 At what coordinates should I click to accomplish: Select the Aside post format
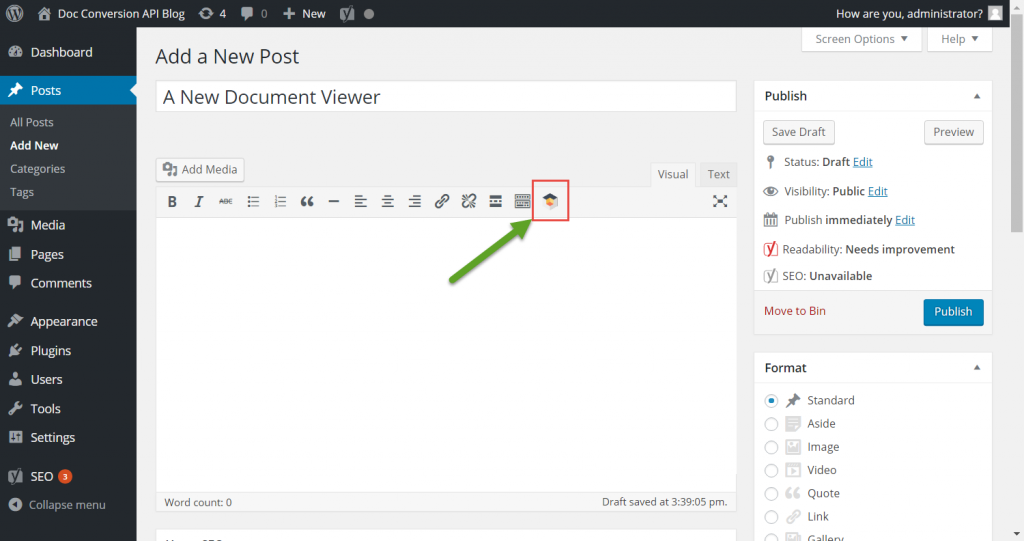tap(771, 424)
